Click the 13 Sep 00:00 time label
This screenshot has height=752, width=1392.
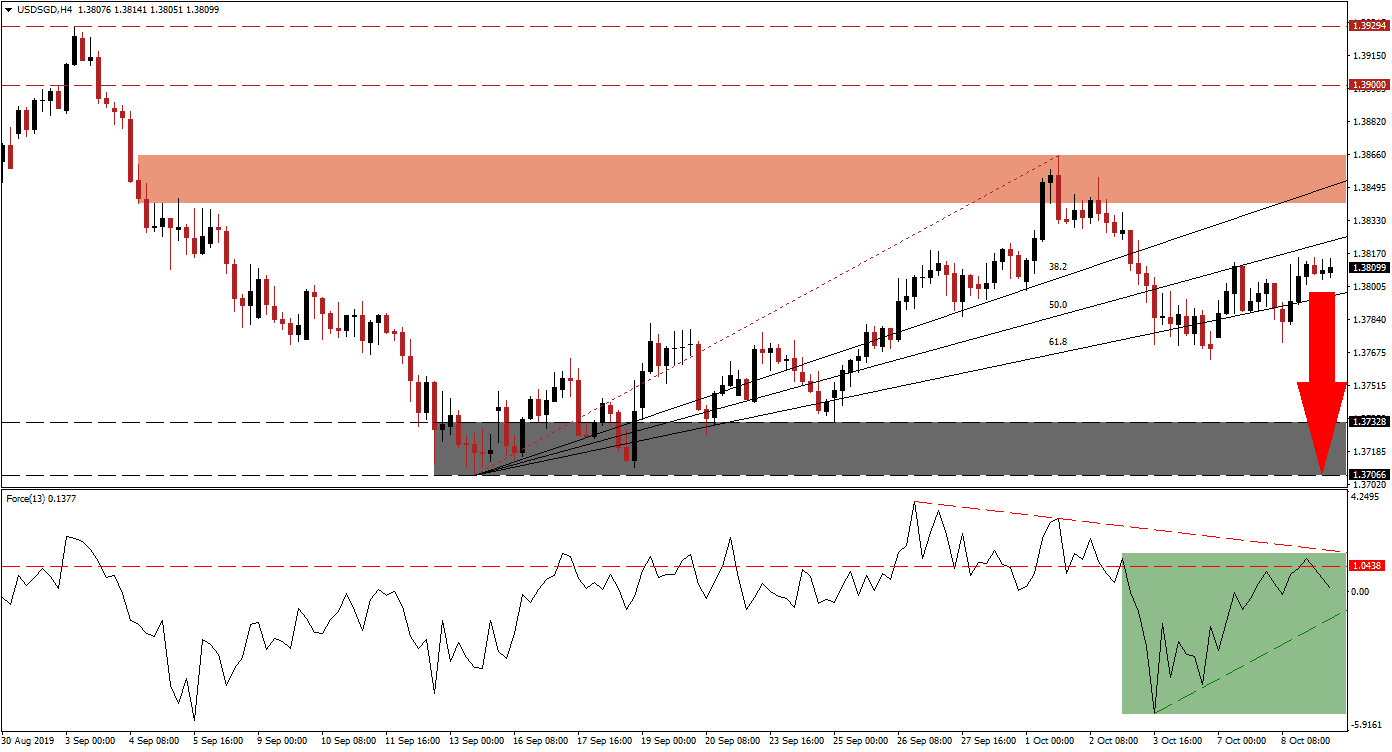tap(475, 743)
